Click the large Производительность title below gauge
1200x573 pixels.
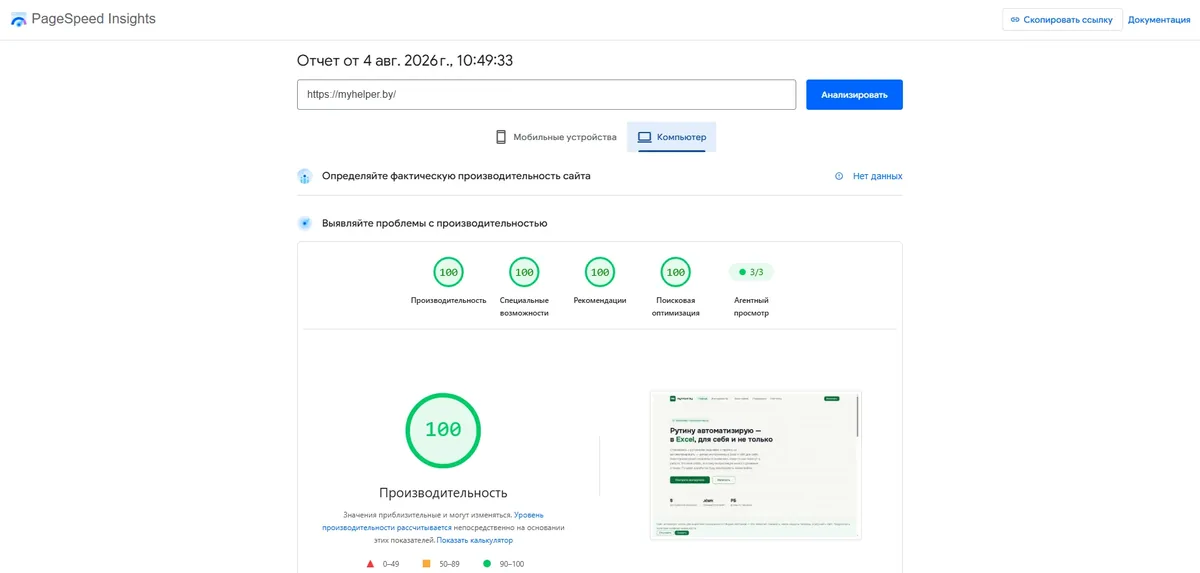click(443, 493)
